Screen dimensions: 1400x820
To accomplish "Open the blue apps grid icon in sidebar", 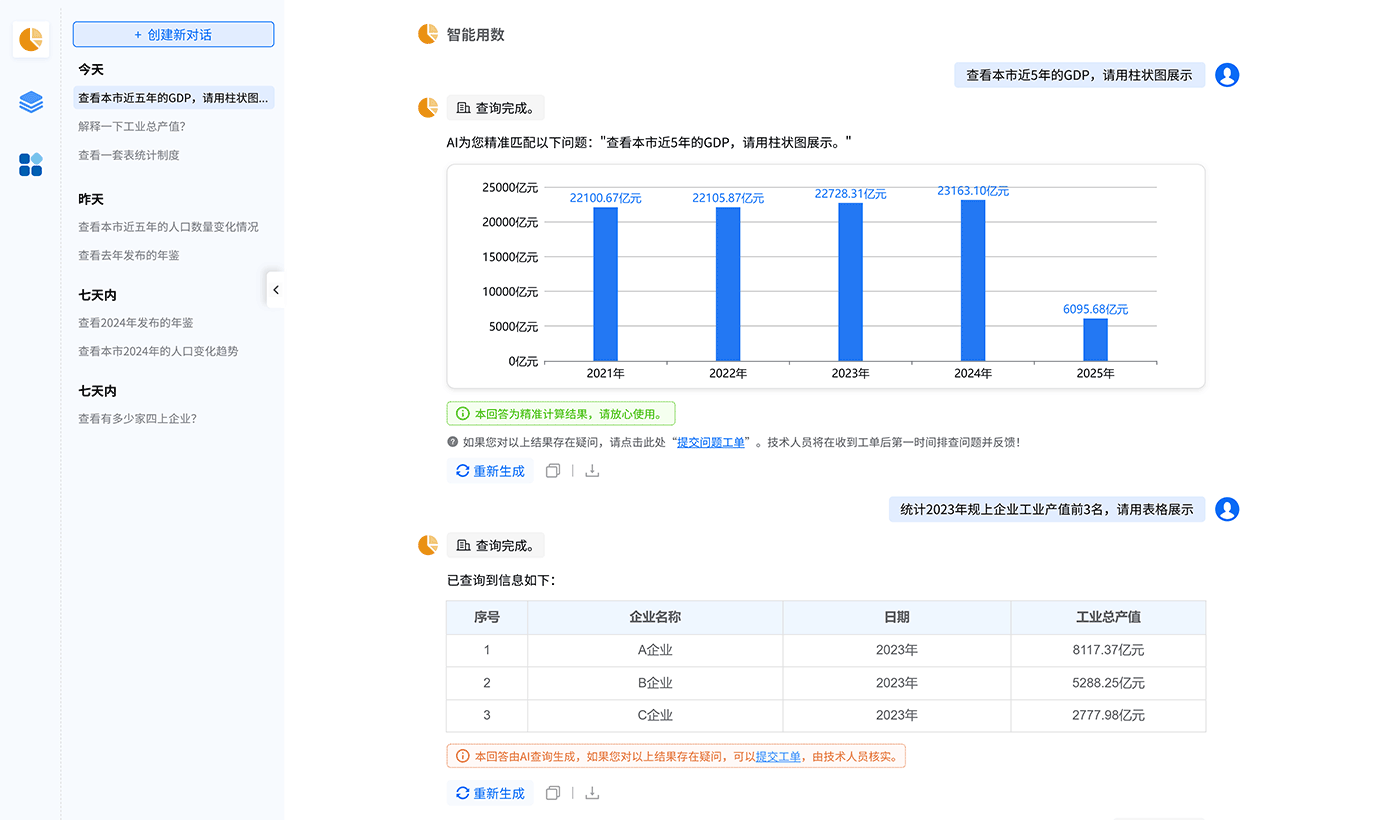I will coord(30,164).
